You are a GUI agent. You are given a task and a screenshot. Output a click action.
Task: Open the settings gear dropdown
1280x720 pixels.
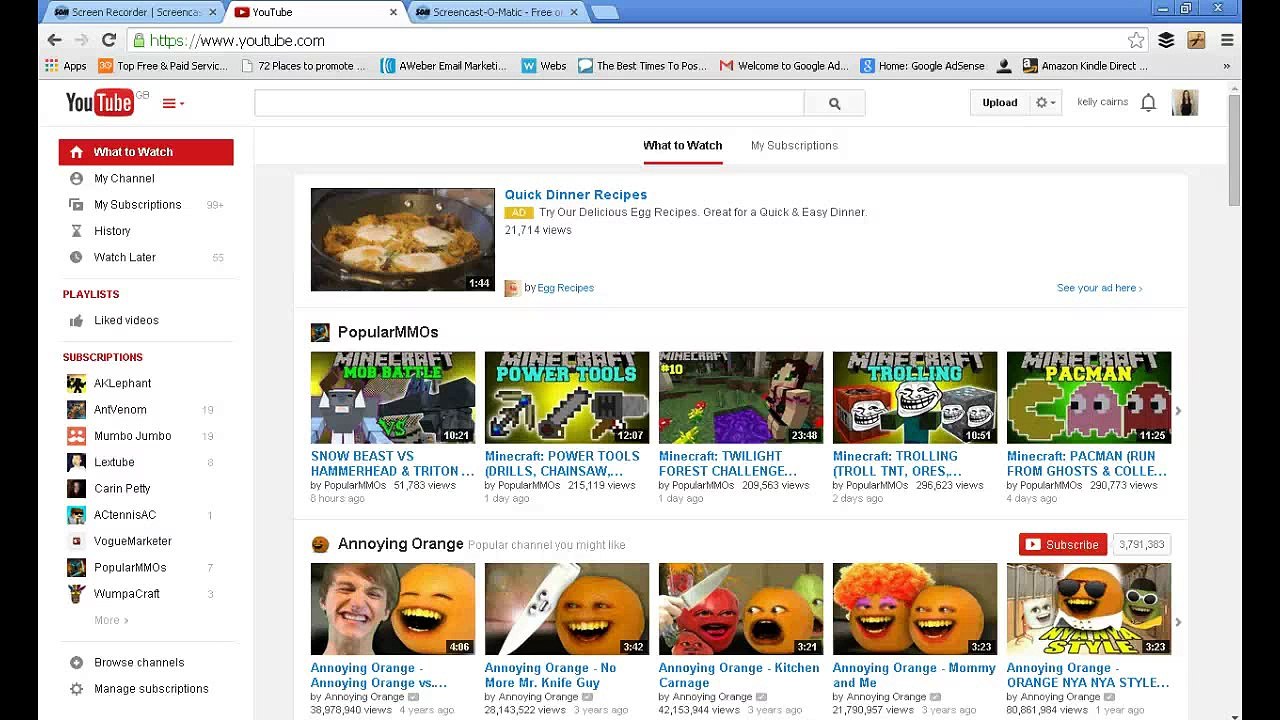[x=1045, y=103]
